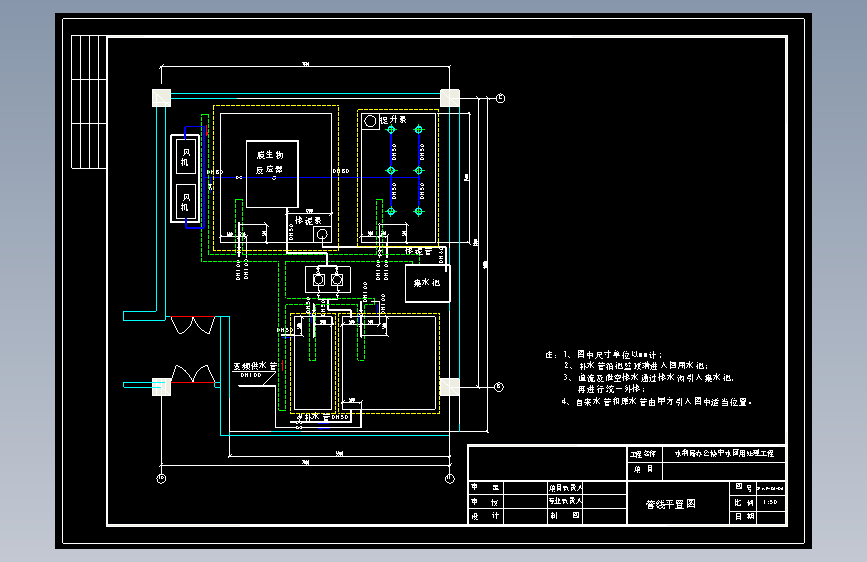
Task: Click the "专业负责人" title block cell
Action: click(x=565, y=501)
